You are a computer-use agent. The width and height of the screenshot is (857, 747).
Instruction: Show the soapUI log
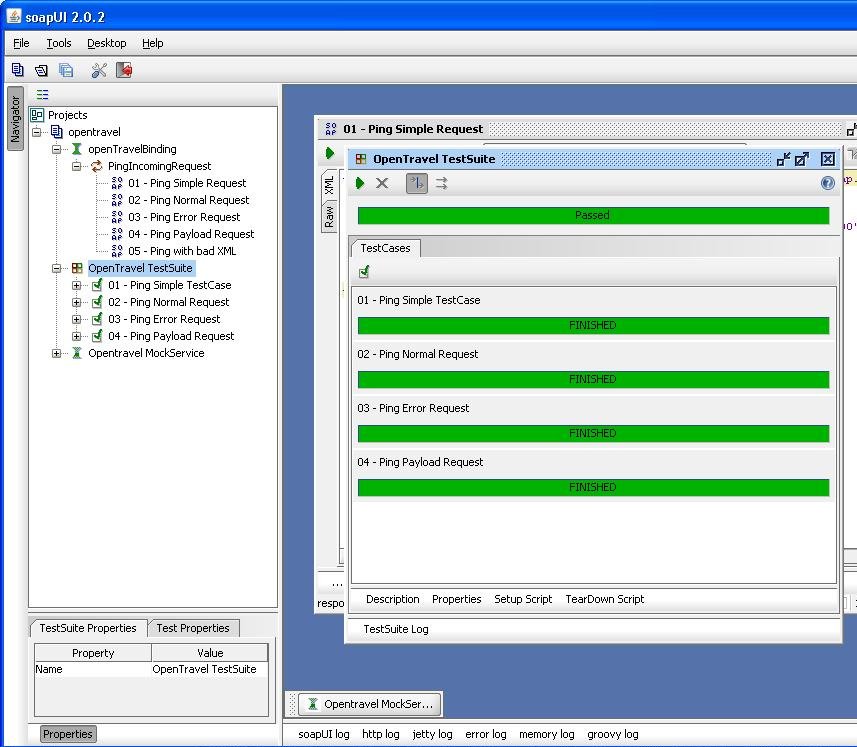coord(324,734)
